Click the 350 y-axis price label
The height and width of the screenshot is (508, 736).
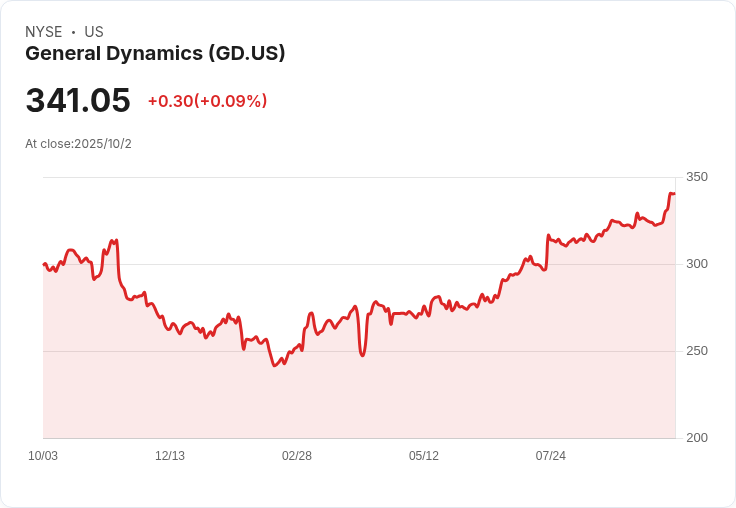point(697,177)
